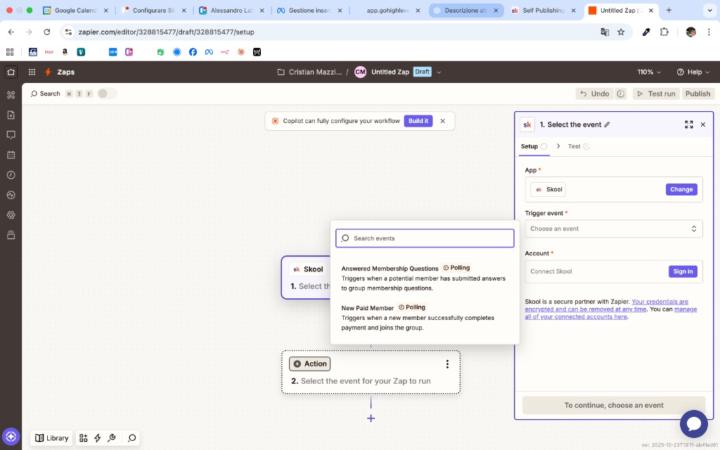Click the components icon next to Library
Screen dimensions: 720x450
(83, 438)
